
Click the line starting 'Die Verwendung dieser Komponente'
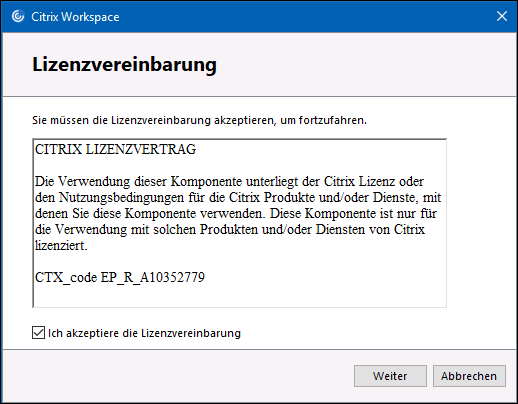click(229, 182)
